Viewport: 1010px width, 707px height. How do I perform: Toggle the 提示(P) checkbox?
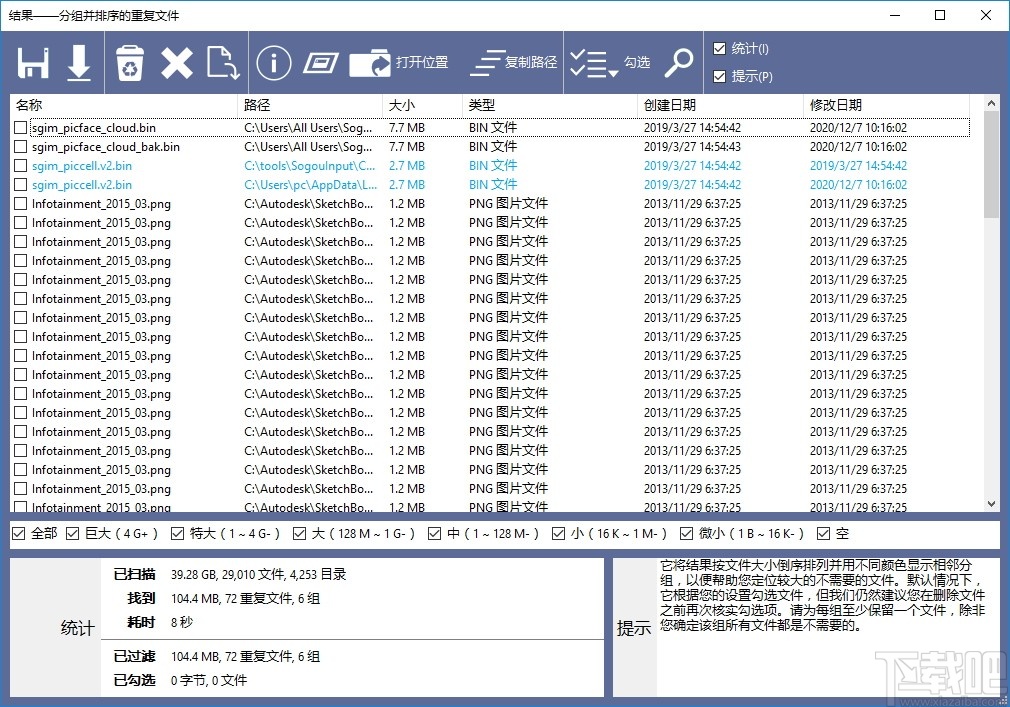click(718, 76)
